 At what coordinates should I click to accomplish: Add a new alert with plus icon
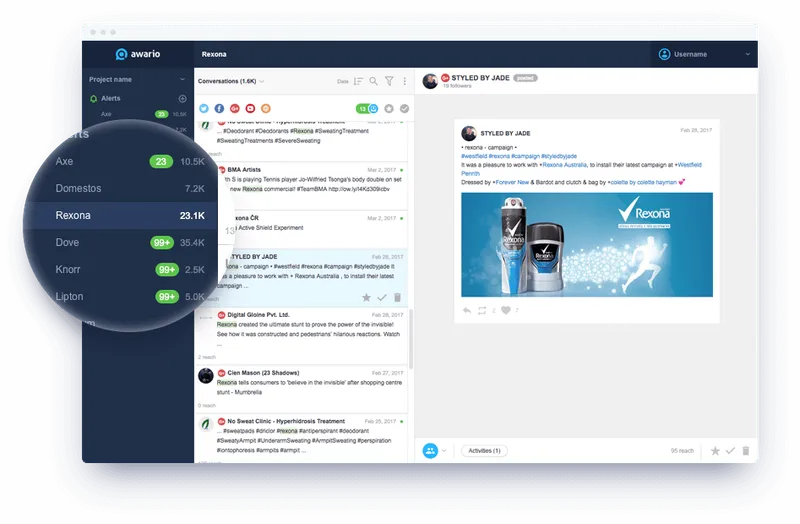click(x=182, y=98)
